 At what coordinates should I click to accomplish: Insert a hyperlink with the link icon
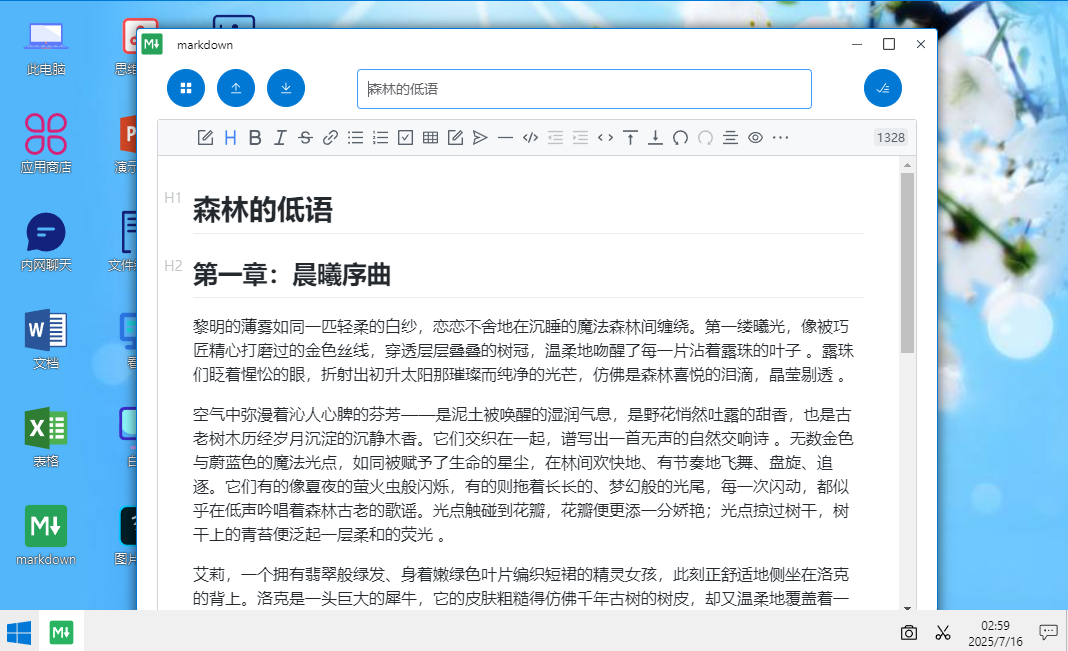[330, 138]
